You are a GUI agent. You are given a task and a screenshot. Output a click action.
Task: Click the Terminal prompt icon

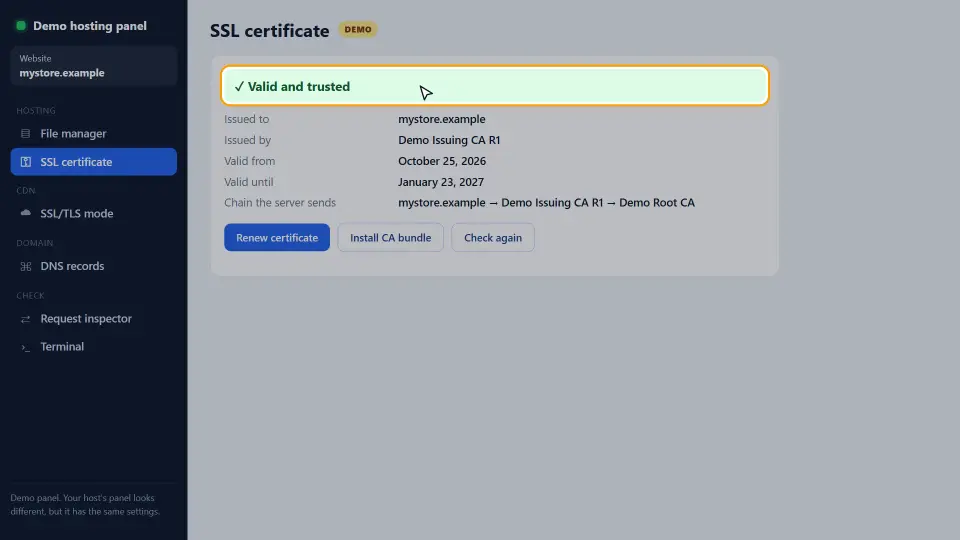tap(25, 347)
